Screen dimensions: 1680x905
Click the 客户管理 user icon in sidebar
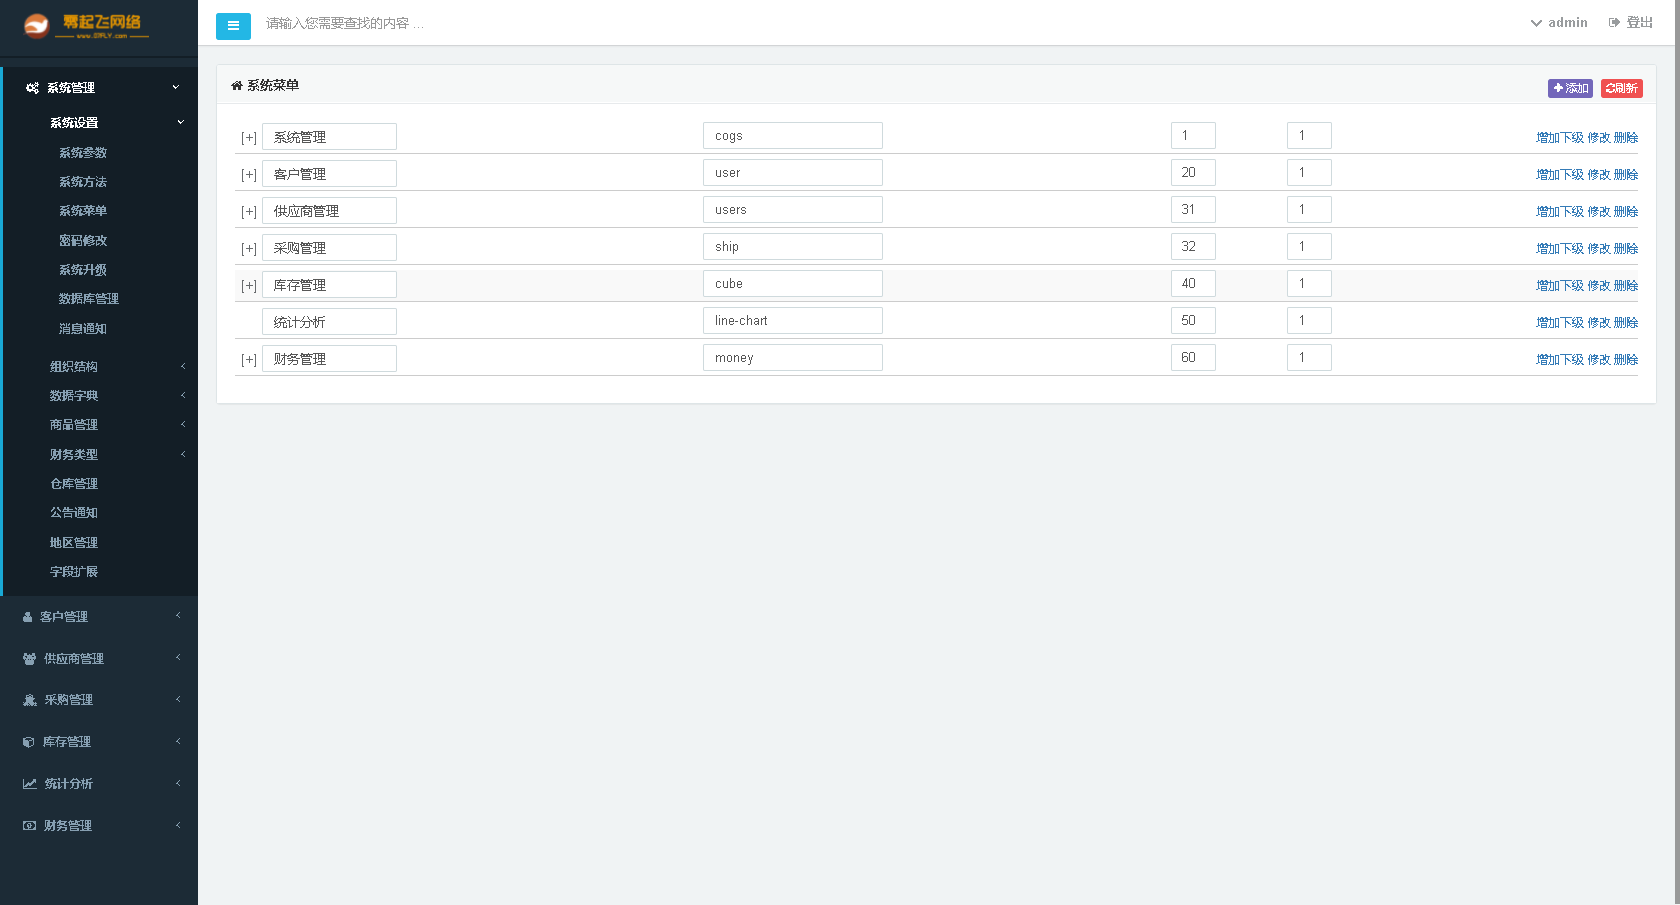tap(28, 617)
